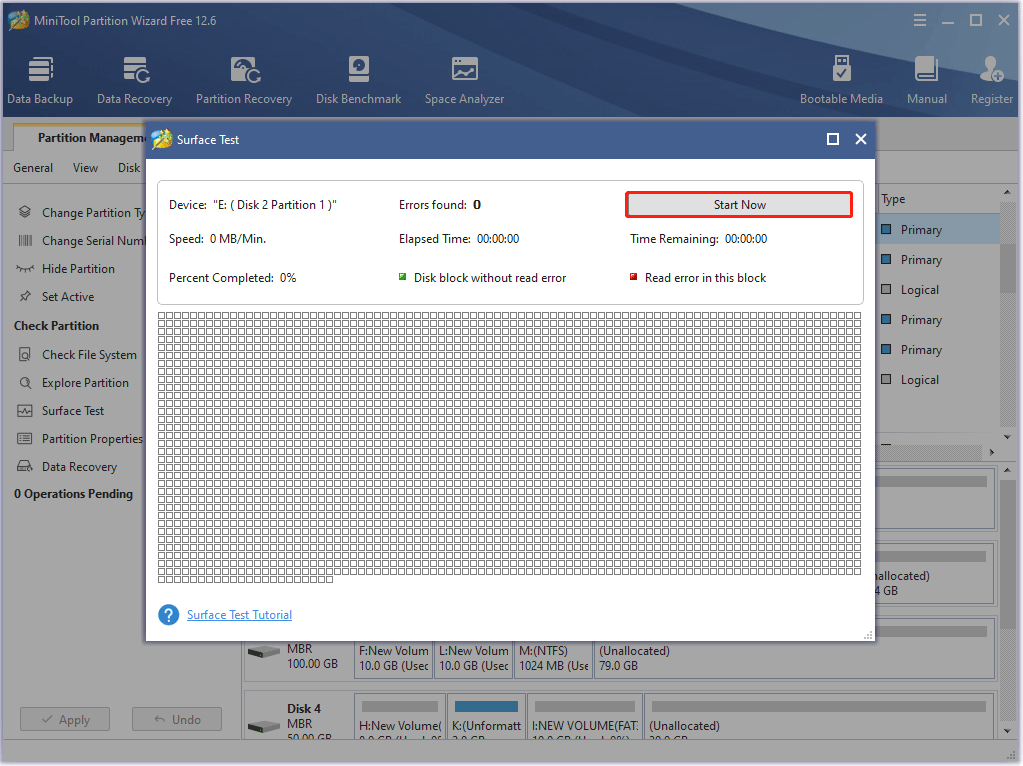Open the hamburger menu in title bar
The height and width of the screenshot is (766, 1023).
[919, 19]
